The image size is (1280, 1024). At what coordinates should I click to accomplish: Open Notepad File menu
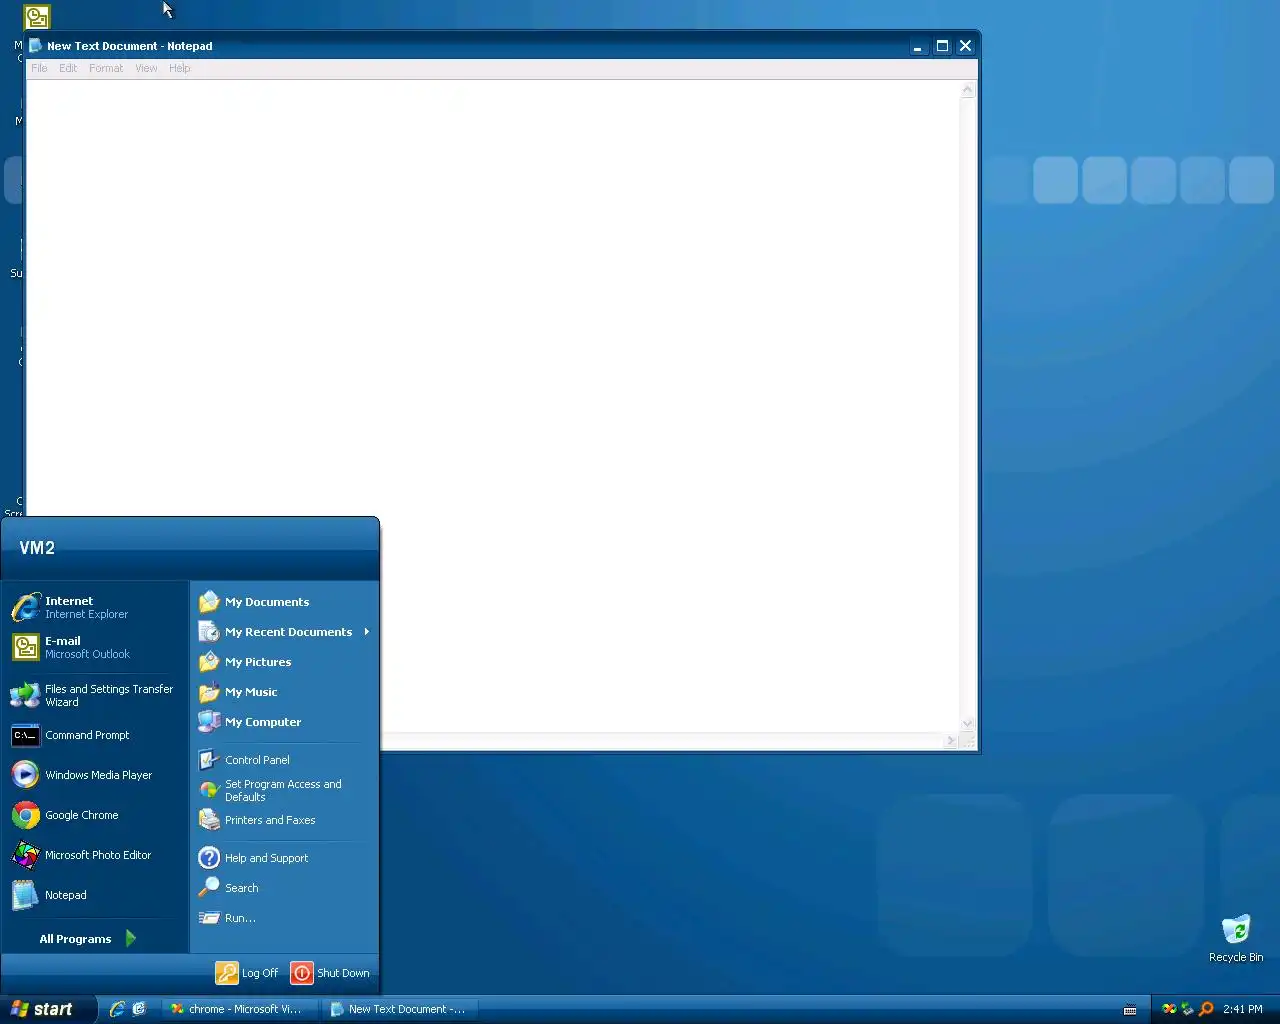point(39,68)
